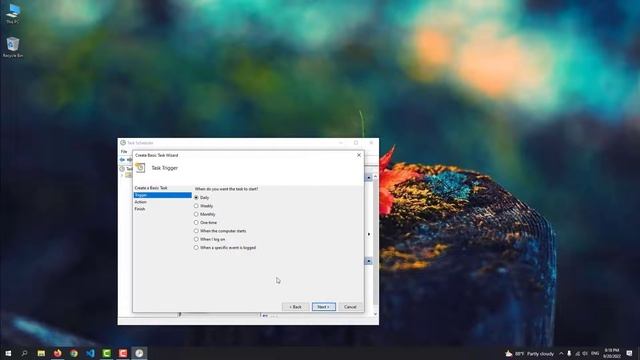Close the Task Scheduler window

tap(371, 143)
